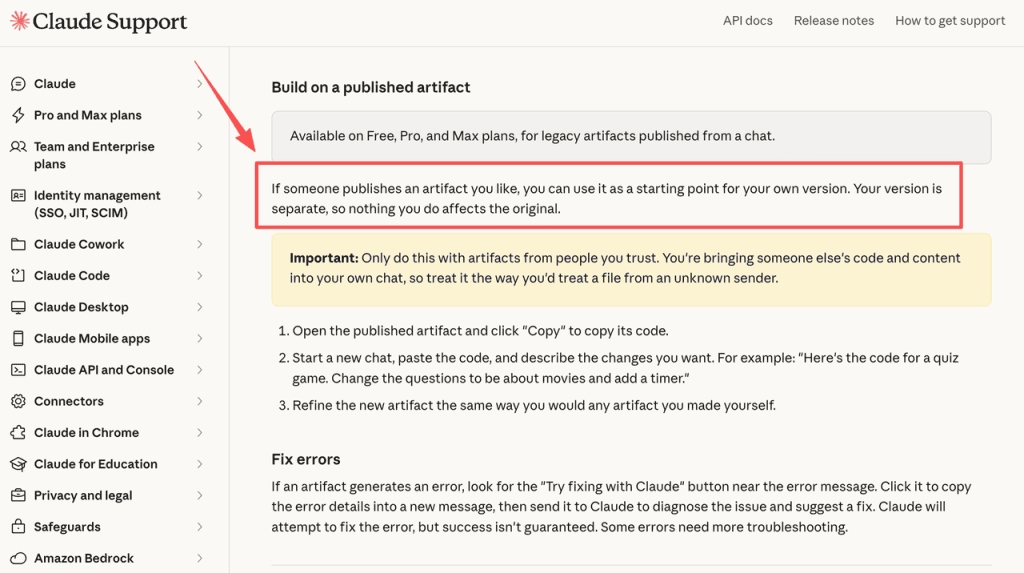Open the Claude Code category

pos(72,276)
